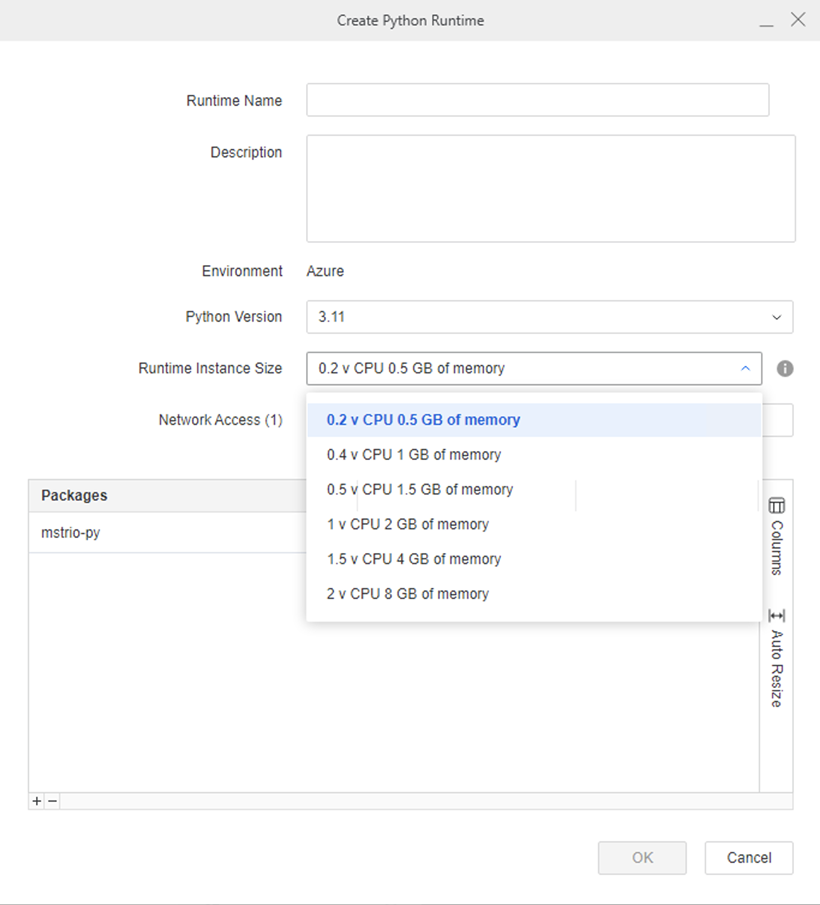
Task: Minimize the Create Python Runtime dialog
Action: point(766,21)
